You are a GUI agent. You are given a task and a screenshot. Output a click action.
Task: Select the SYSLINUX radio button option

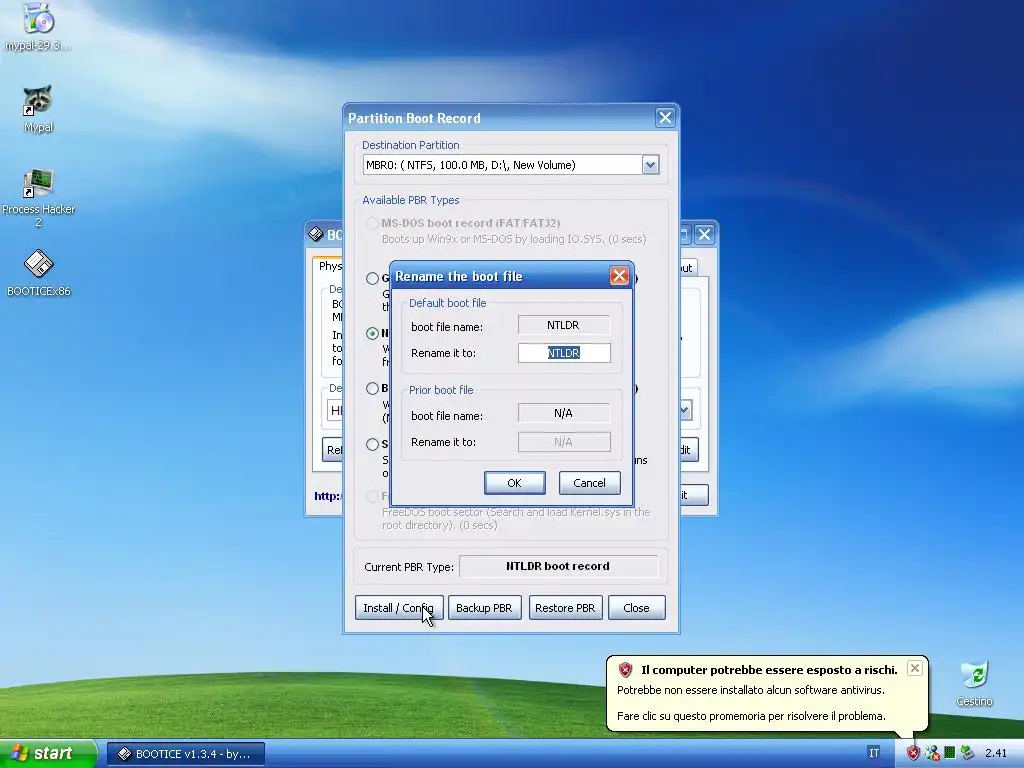click(372, 444)
